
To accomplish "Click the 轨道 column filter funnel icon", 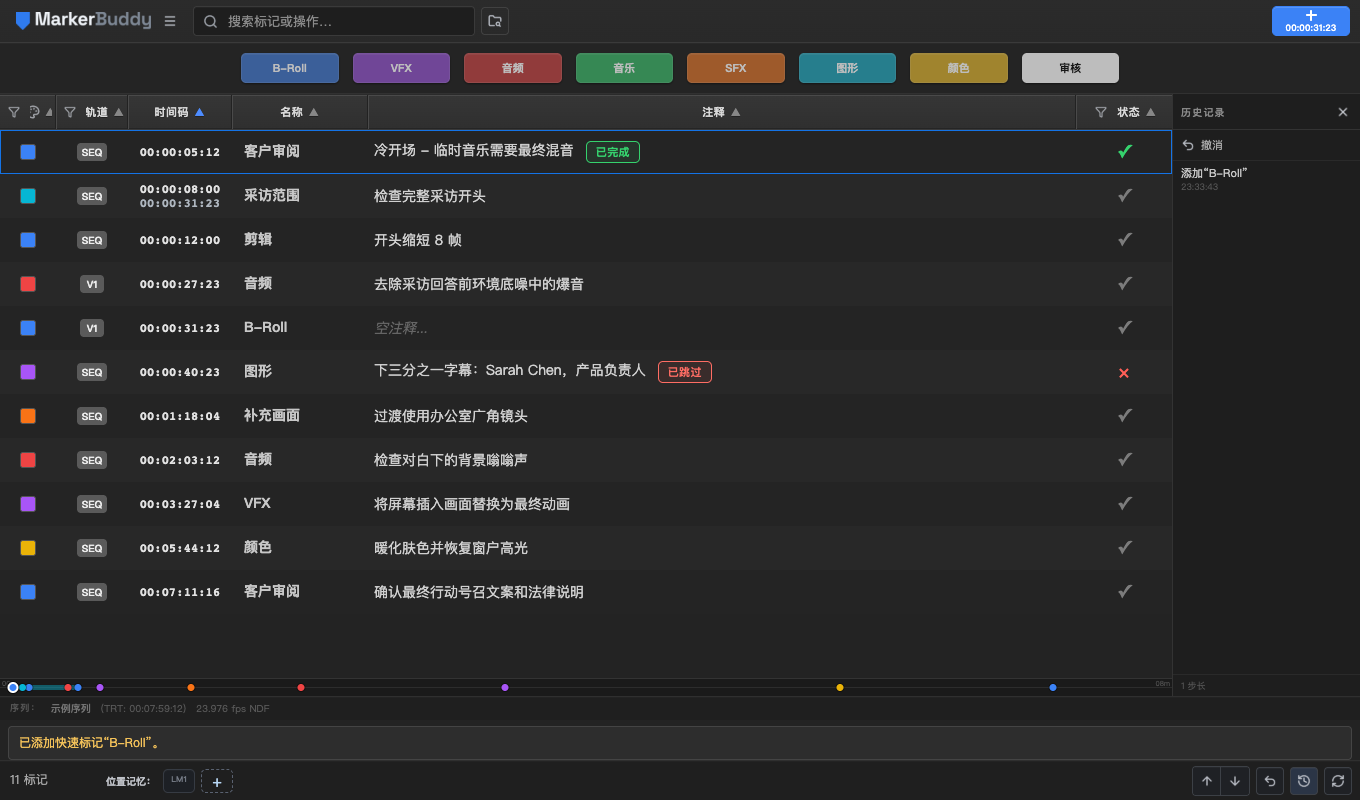I will pos(70,112).
